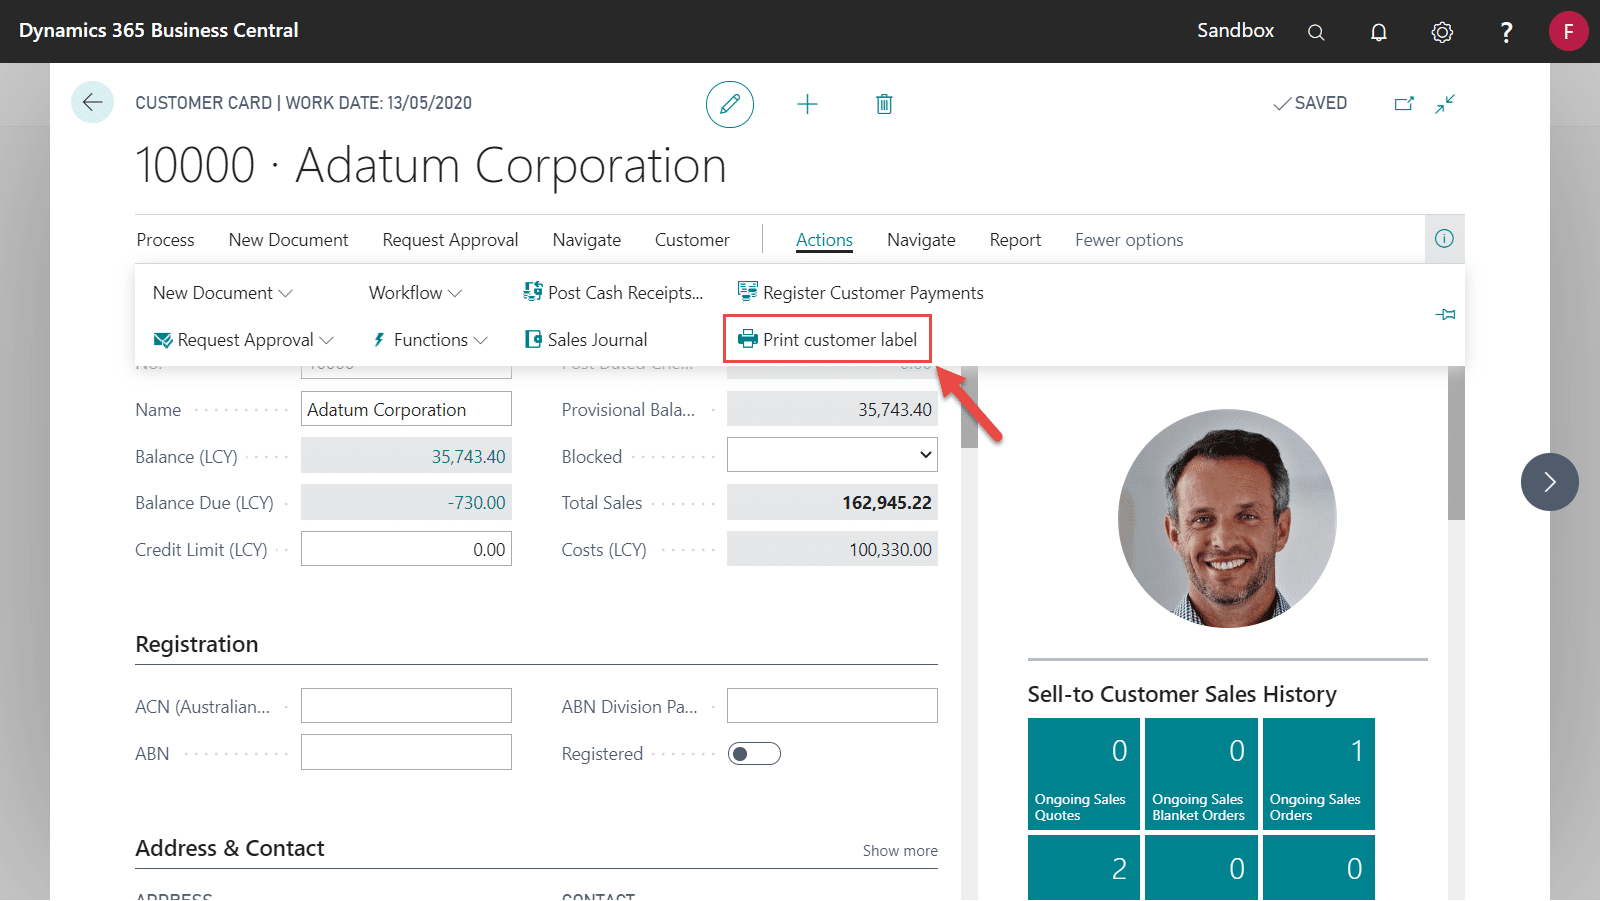Click Post Cash Receipts action
Screen dimensions: 1600x901
pos(613,293)
